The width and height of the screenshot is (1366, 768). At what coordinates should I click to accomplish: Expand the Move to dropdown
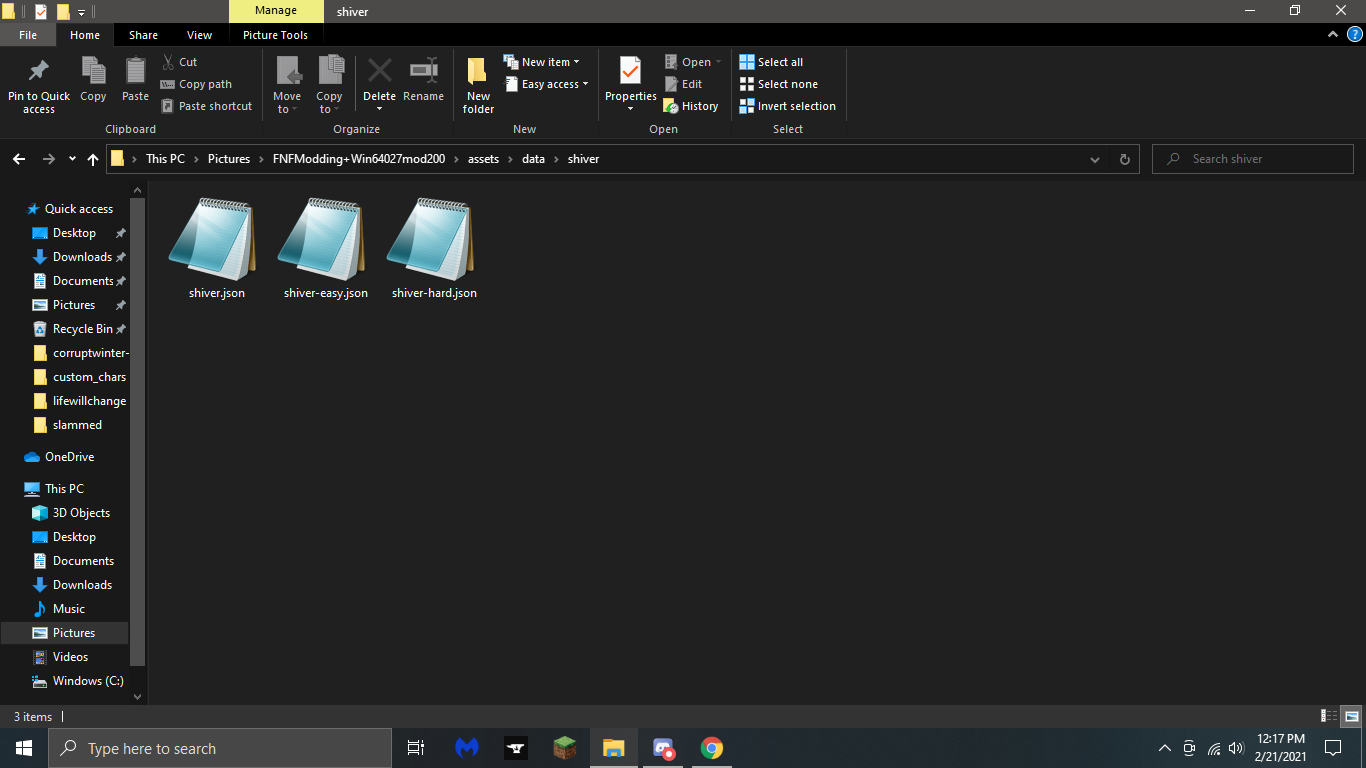click(x=287, y=84)
